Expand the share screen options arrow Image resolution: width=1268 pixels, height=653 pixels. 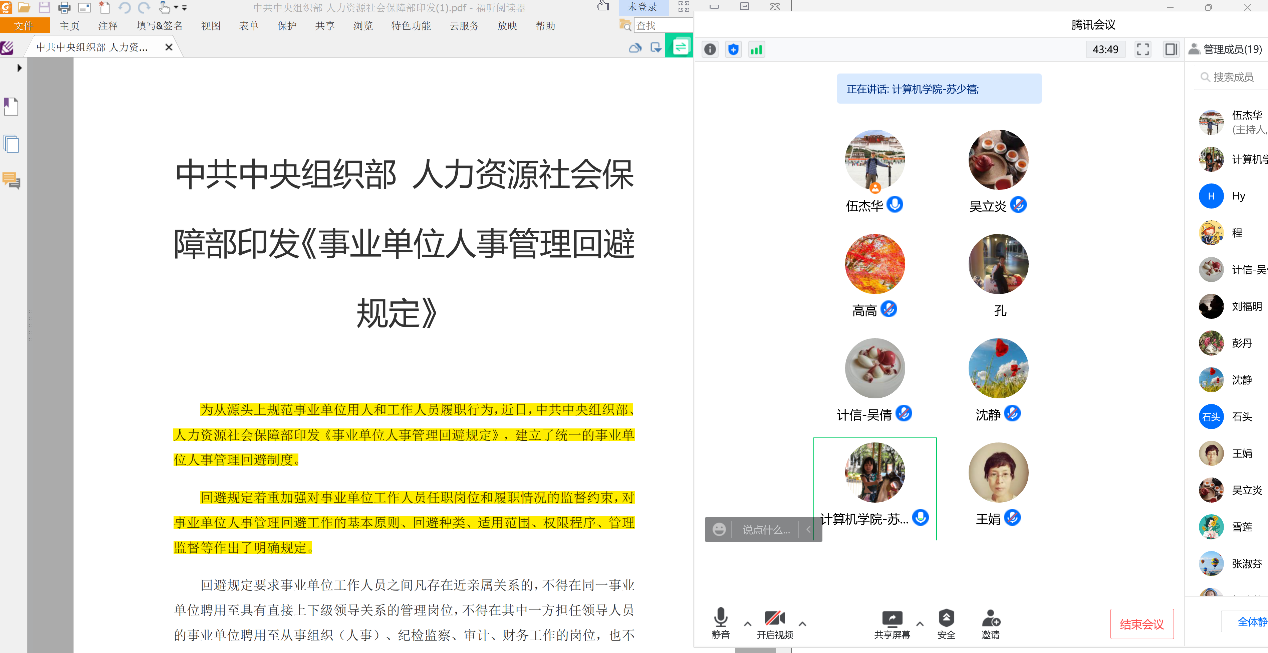pos(920,623)
